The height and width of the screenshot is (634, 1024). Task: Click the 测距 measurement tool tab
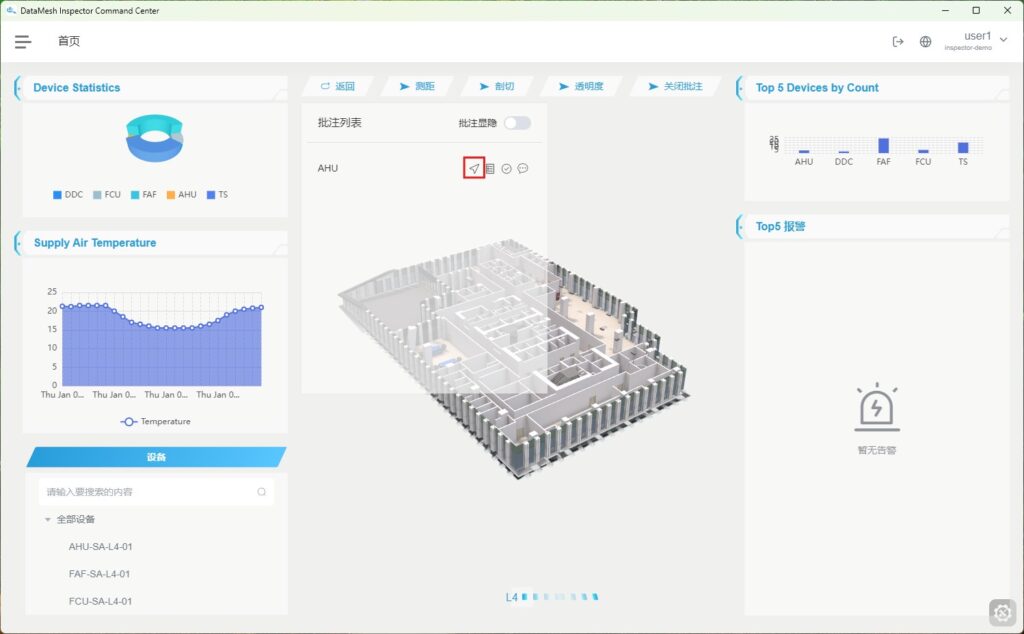tap(417, 86)
